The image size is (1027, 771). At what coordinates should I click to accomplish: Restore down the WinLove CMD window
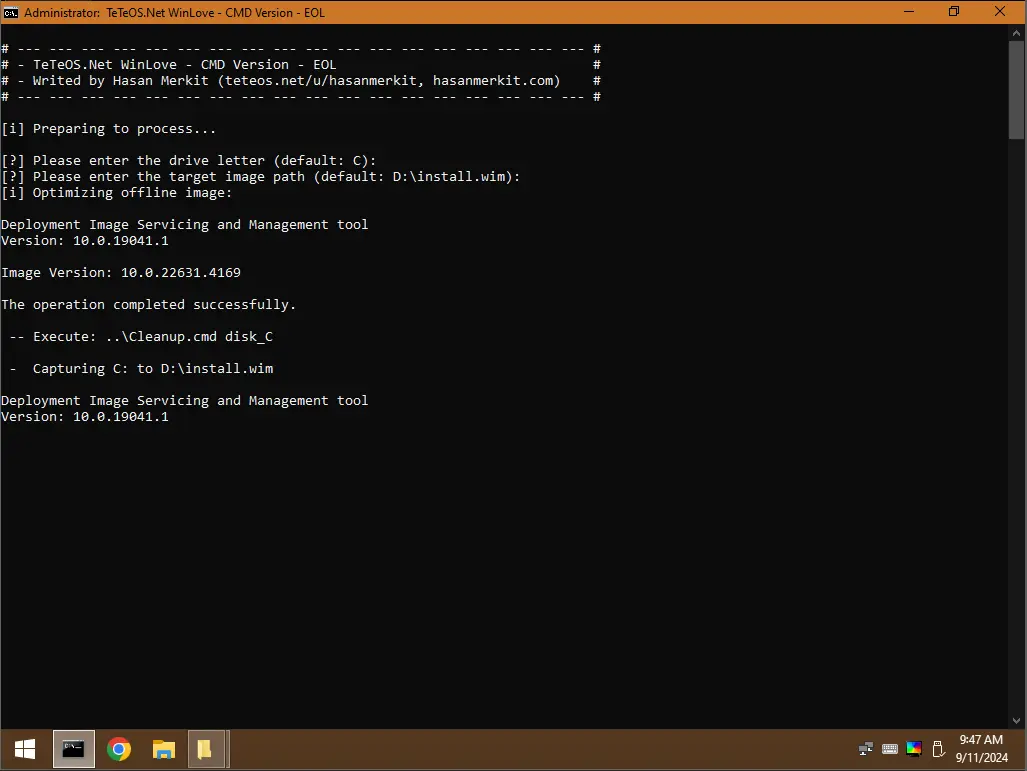pyautogui.click(x=954, y=12)
